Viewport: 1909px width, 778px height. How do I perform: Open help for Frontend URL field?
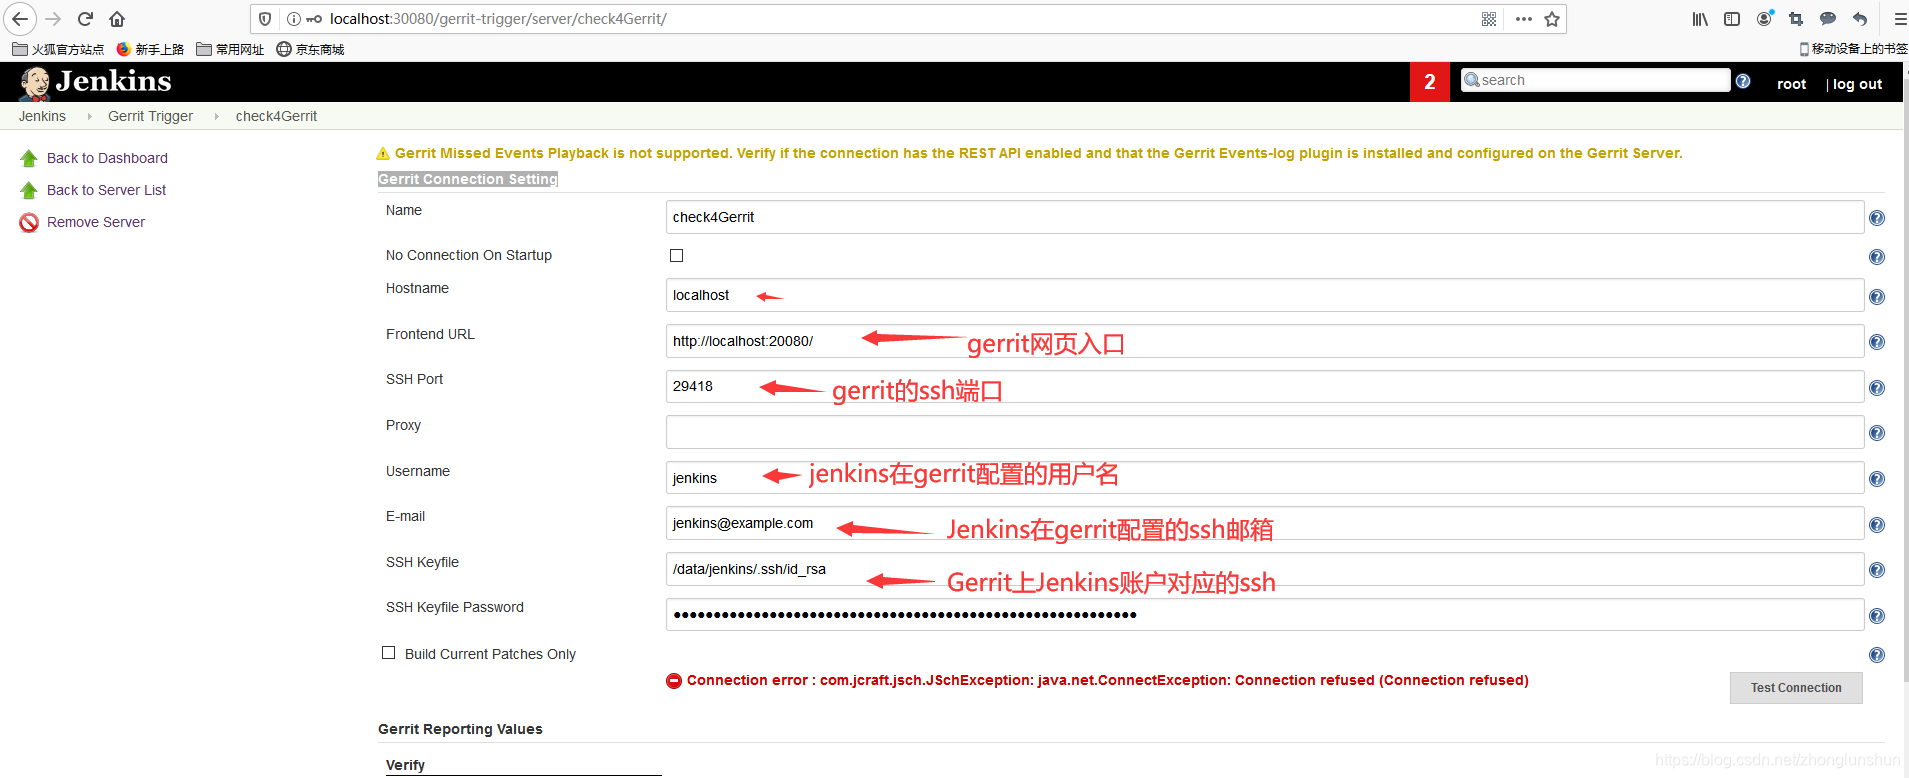coord(1877,342)
